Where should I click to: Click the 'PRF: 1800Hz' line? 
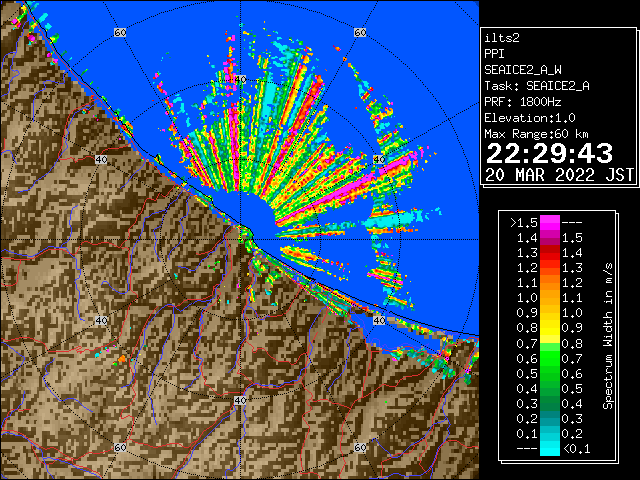(x=523, y=102)
